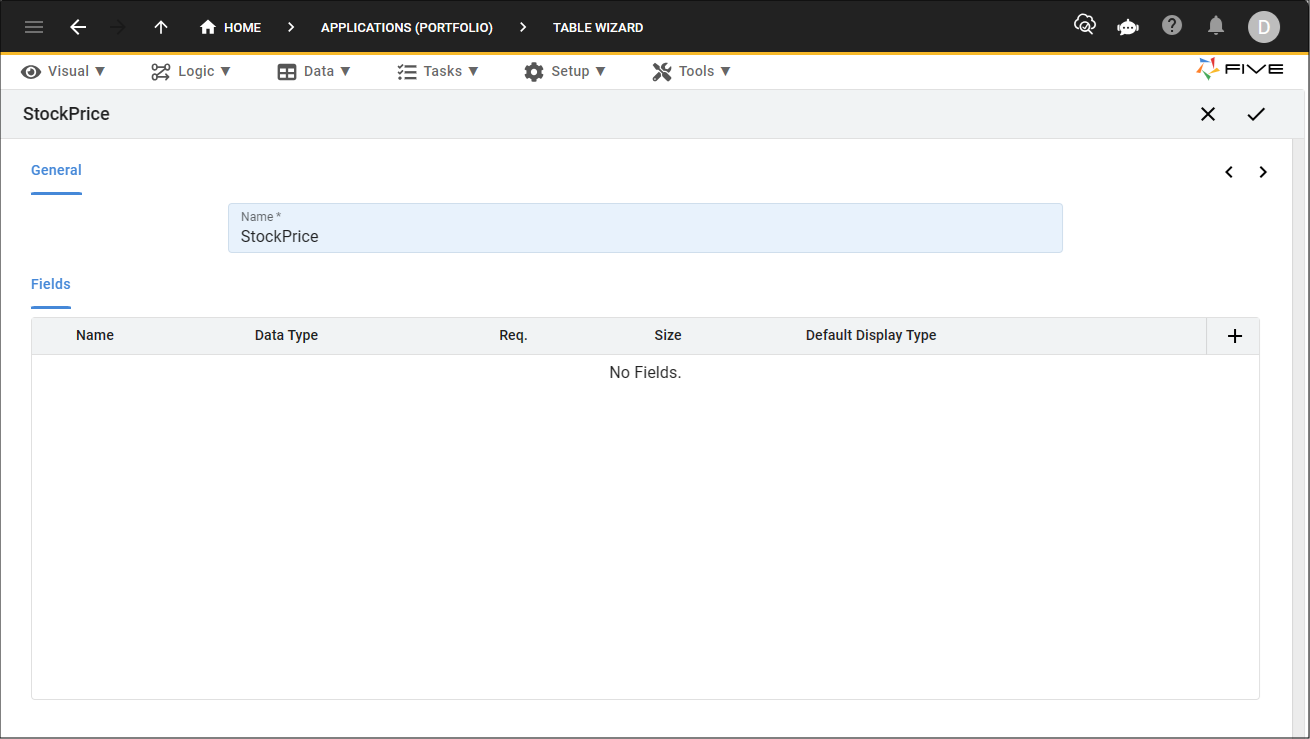Click the Name input field
Image resolution: width=1310 pixels, height=739 pixels.
click(x=645, y=228)
